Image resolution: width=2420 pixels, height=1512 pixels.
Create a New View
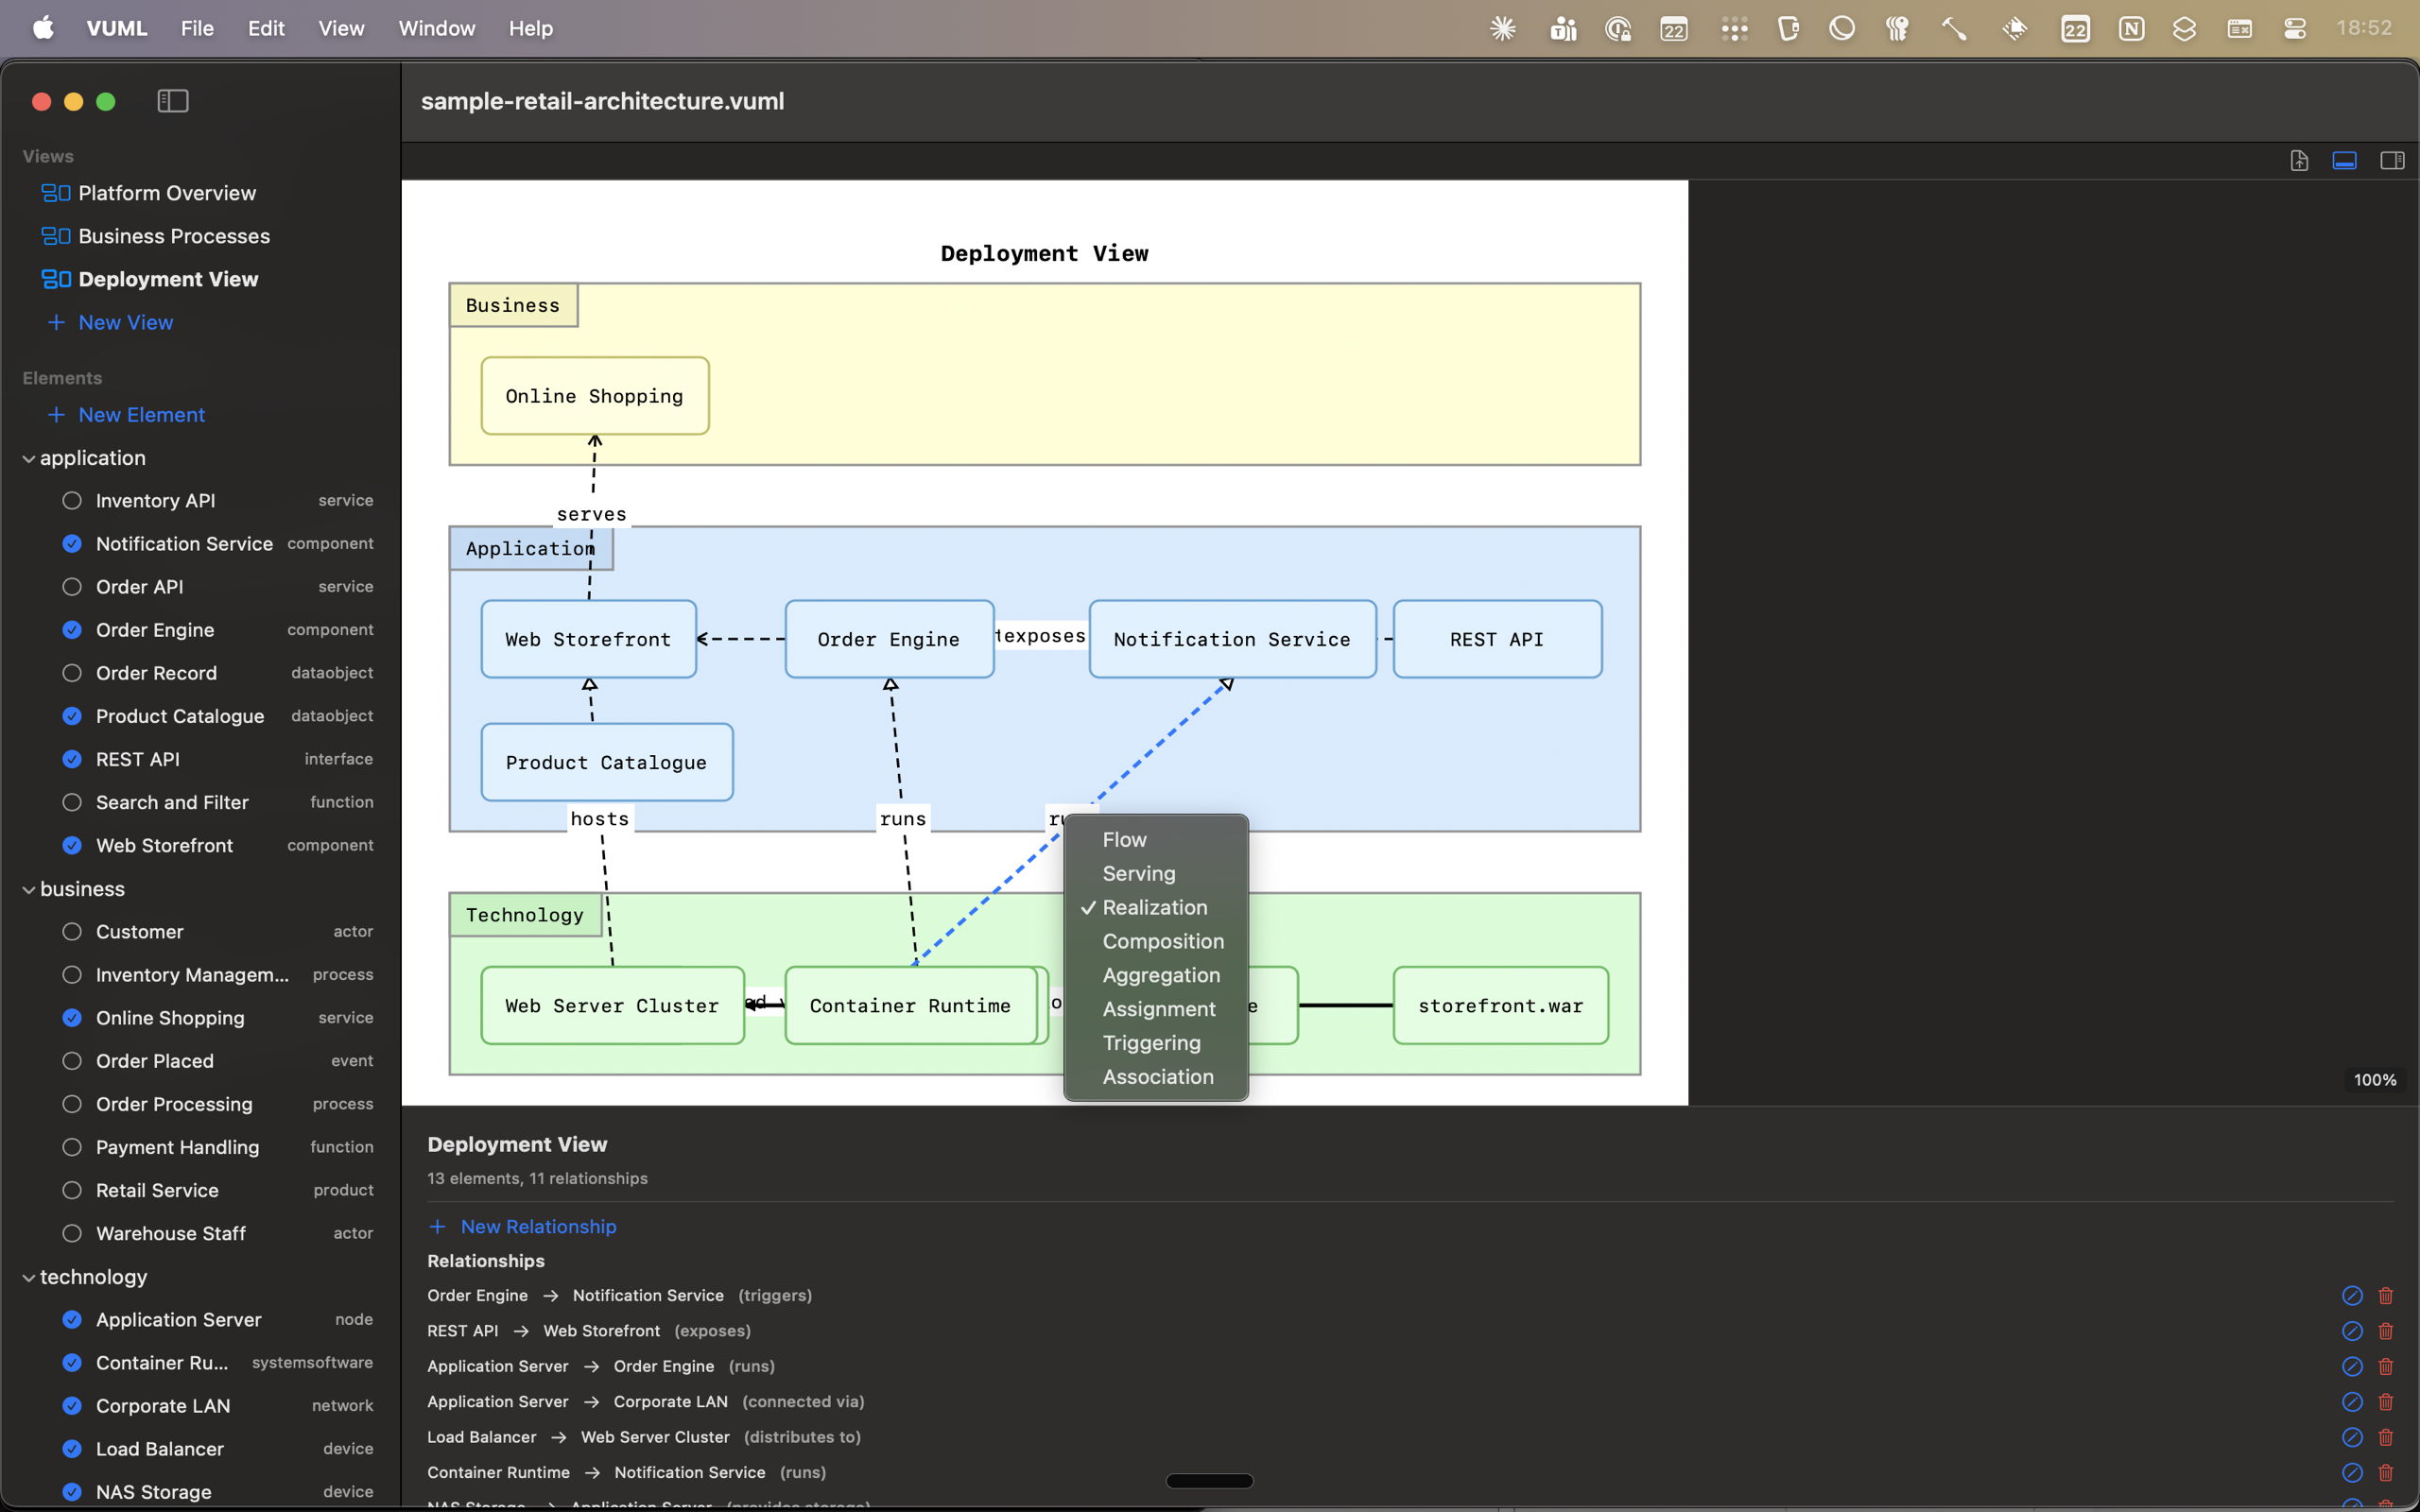coord(125,322)
